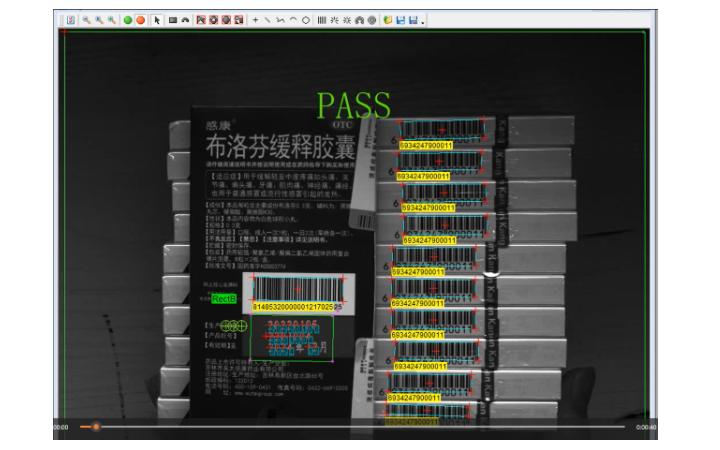Viewport: 720px width, 450px height.
Task: Select the polyline tool
Action: tap(280, 20)
